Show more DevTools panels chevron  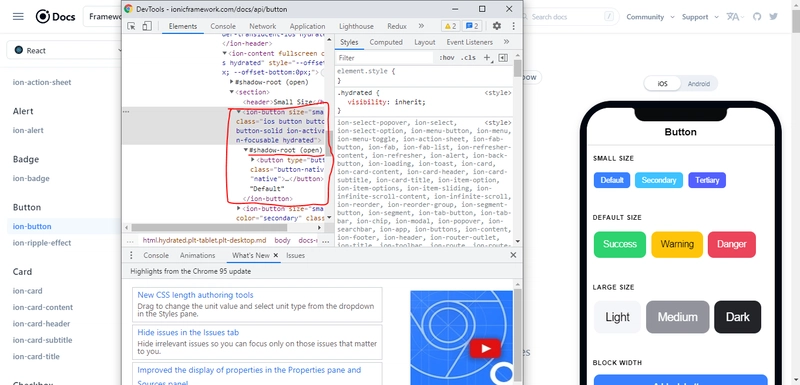(x=421, y=26)
